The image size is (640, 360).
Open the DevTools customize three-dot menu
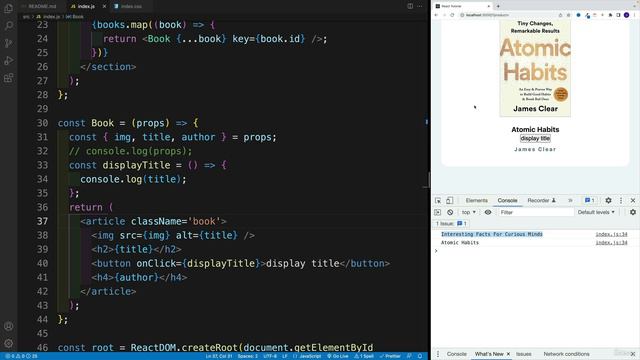click(621, 200)
